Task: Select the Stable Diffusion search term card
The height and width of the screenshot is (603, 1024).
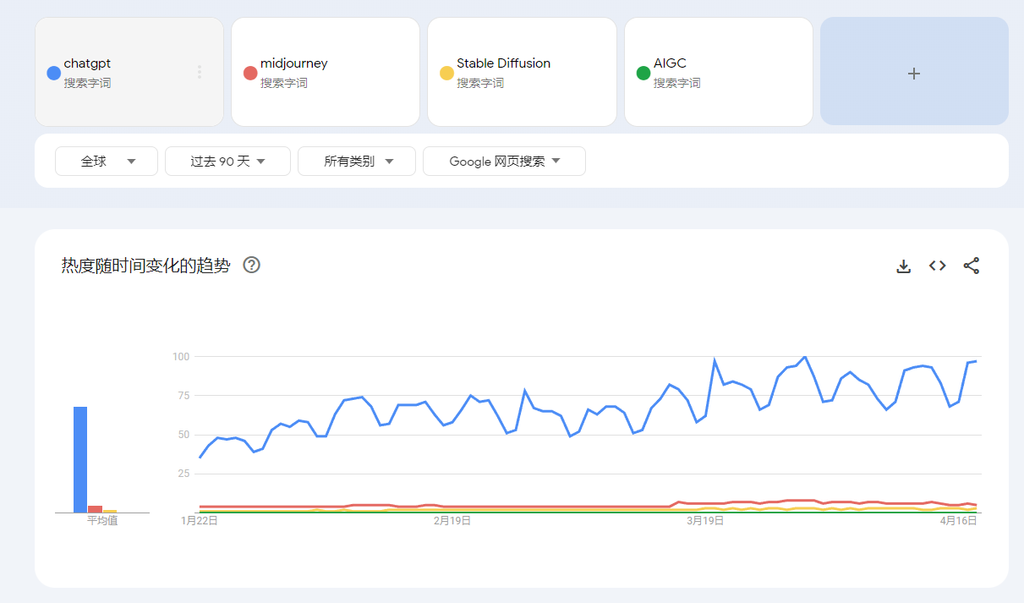Action: [x=522, y=71]
